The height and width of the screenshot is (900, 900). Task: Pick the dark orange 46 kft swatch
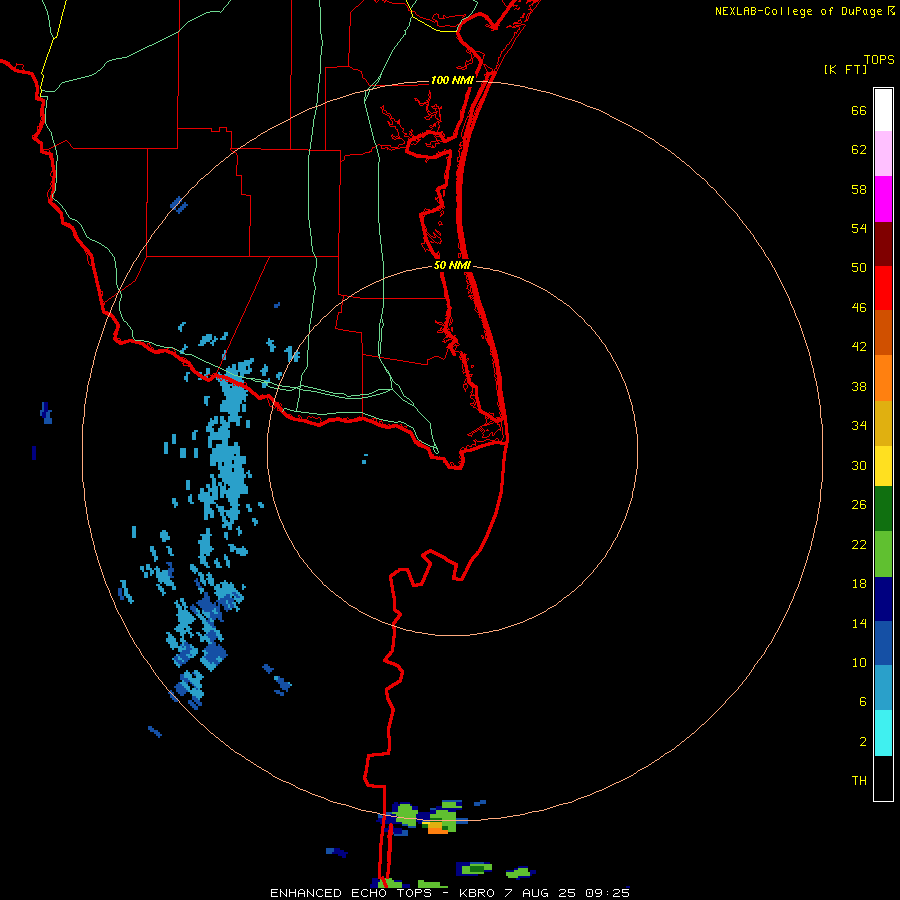(x=883, y=332)
